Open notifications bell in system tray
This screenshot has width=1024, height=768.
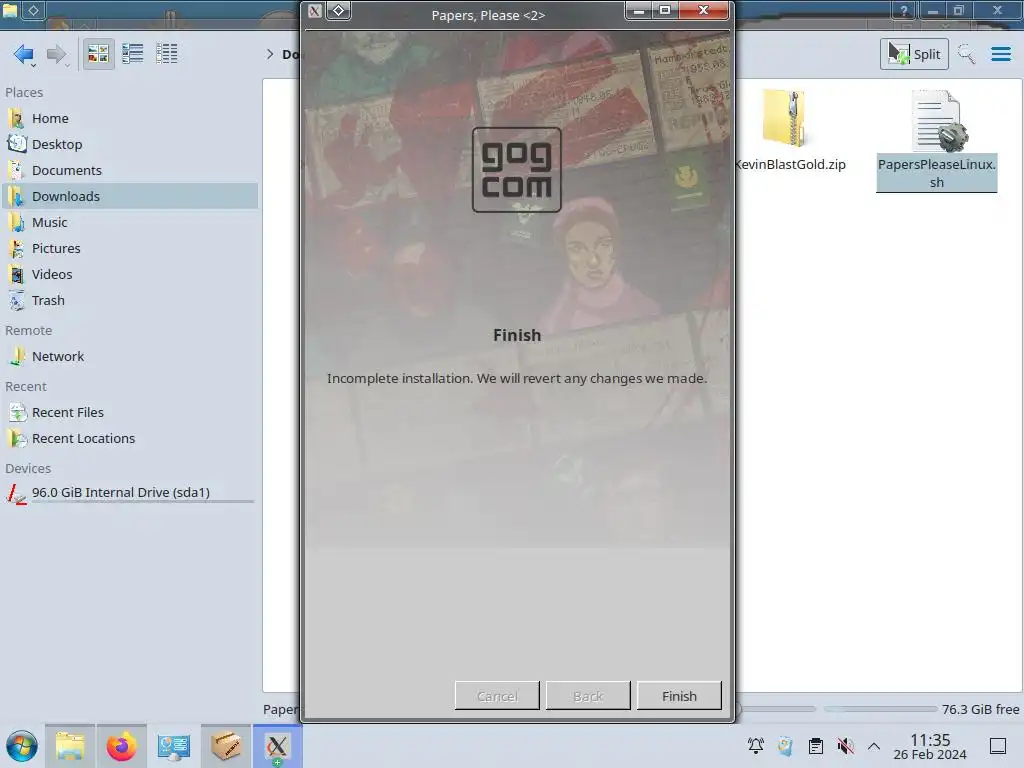coord(756,746)
